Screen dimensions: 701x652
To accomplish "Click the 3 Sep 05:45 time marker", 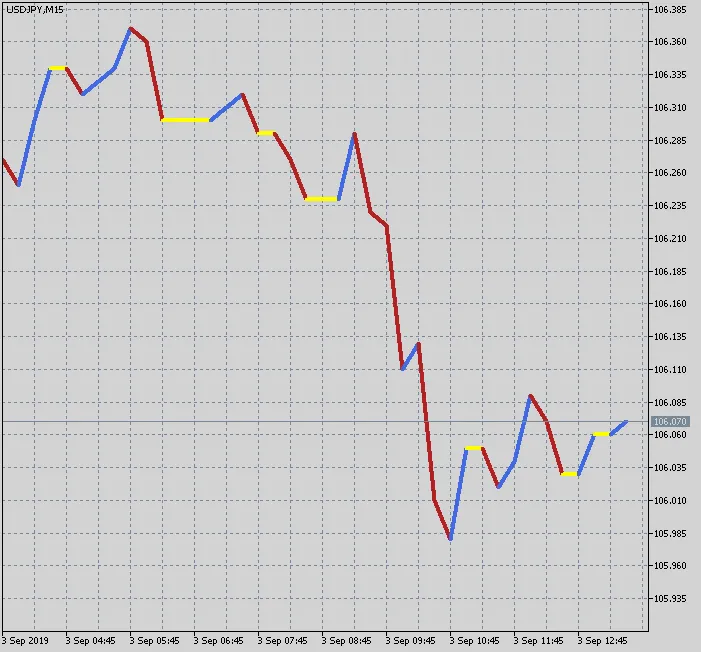I will pos(154,640).
